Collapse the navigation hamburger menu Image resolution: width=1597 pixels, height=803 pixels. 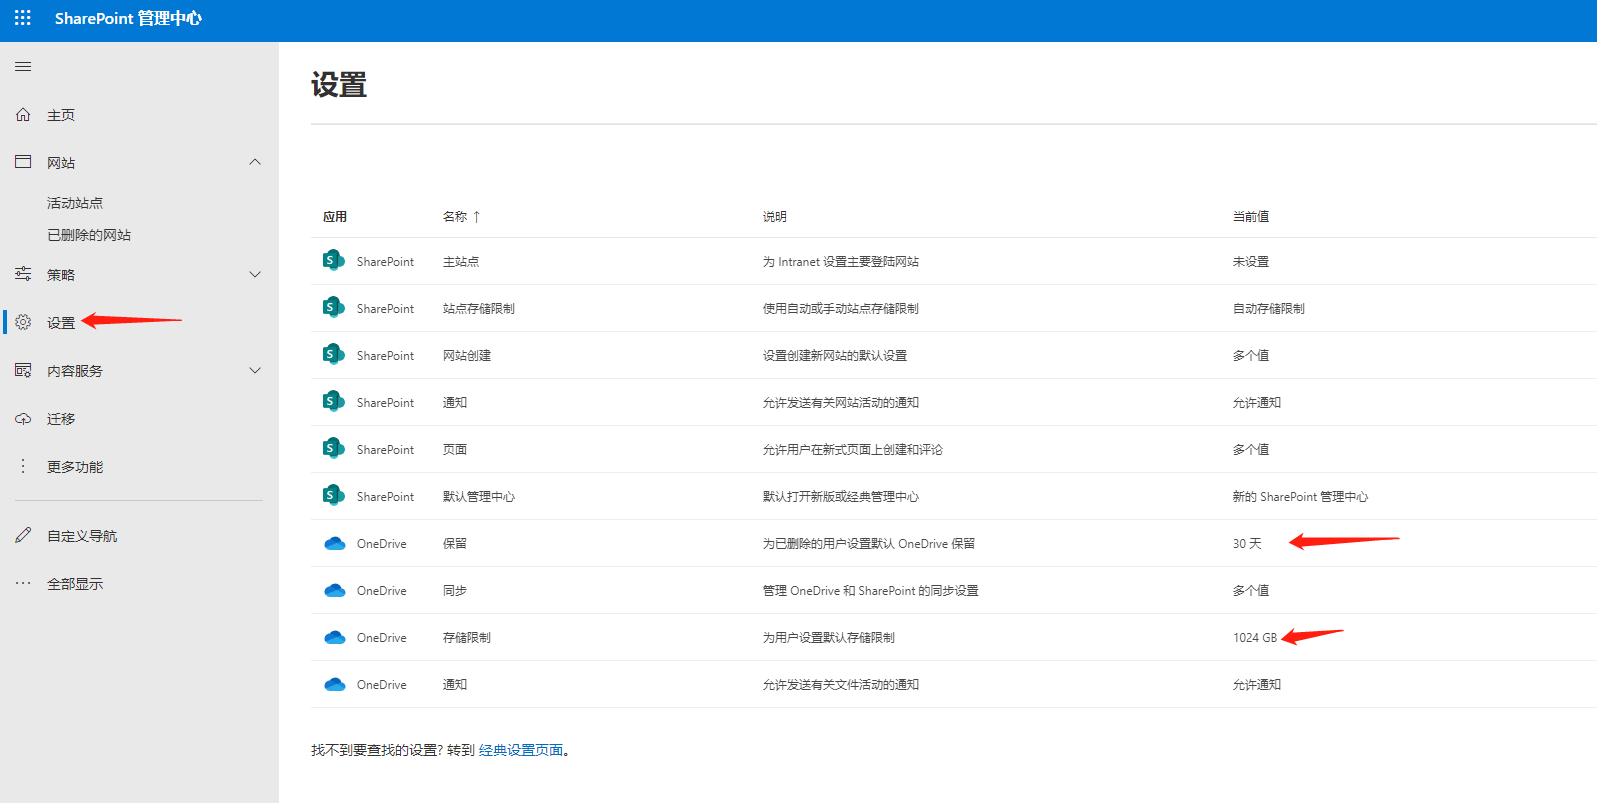tap(23, 67)
